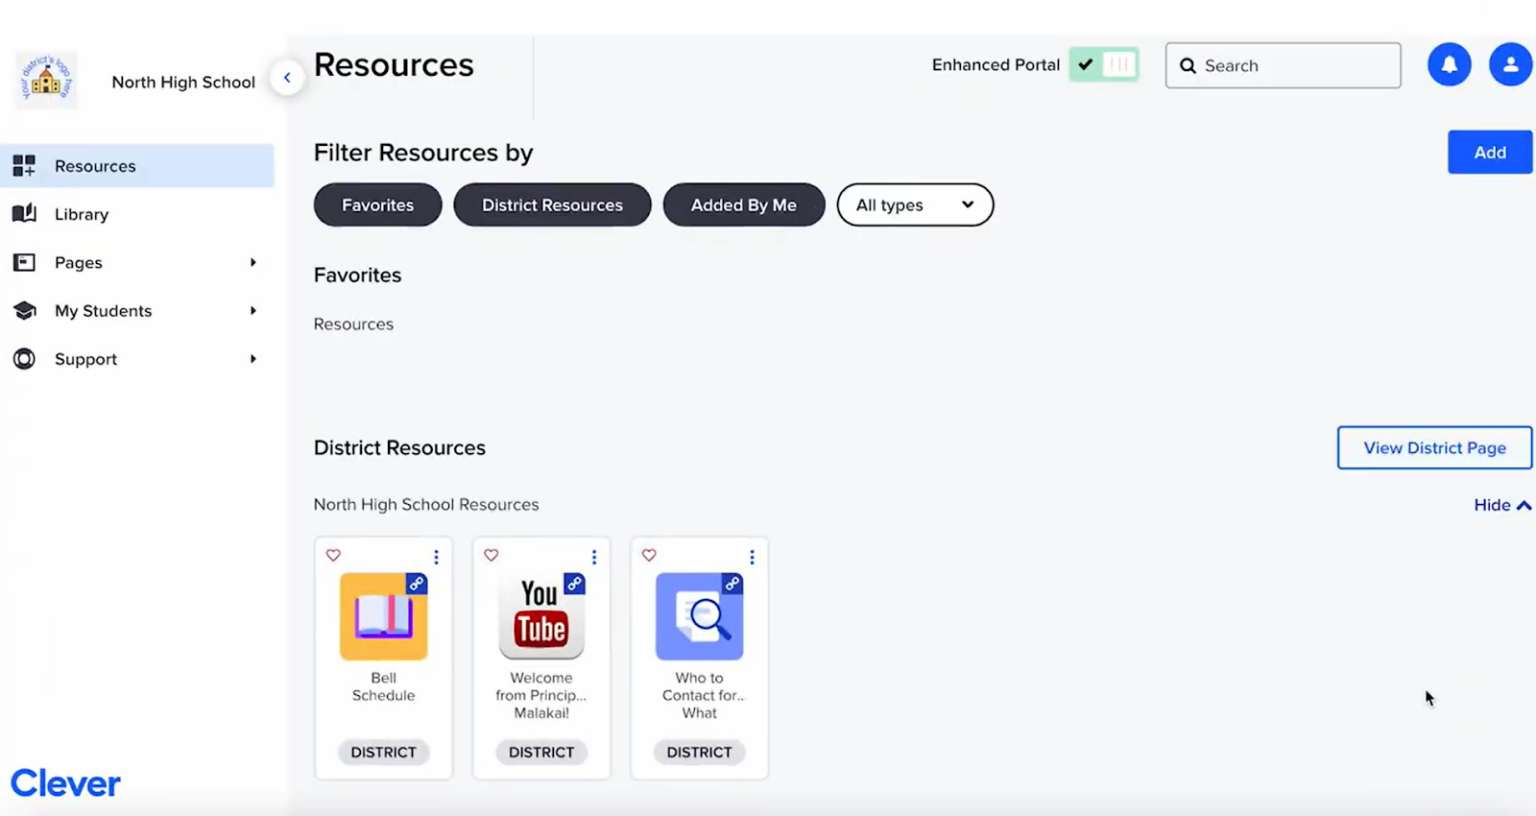This screenshot has height=816, width=1536.
Task: Click the Clever logo
Action: click(65, 783)
